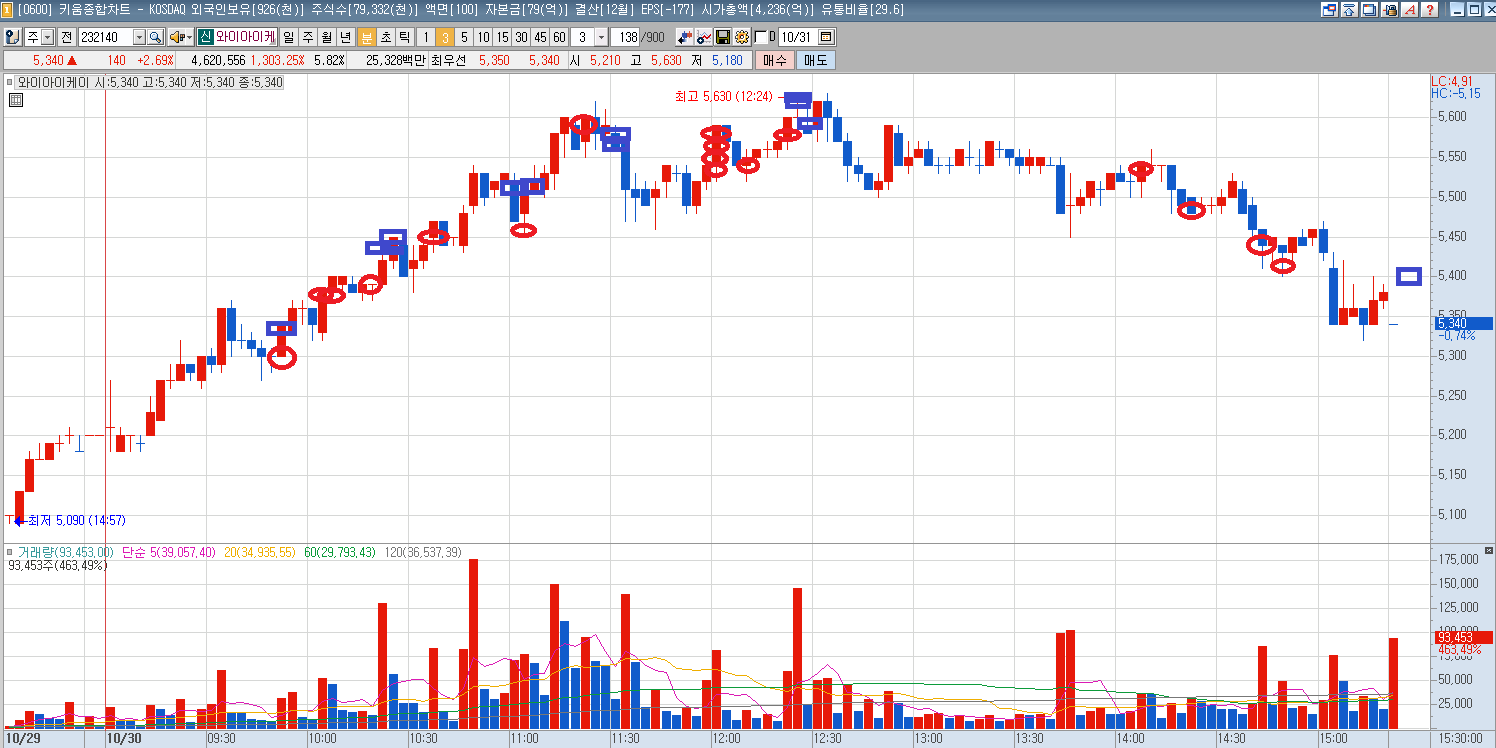Image resolution: width=1496 pixels, height=748 pixels.
Task: Click the 최고 5,630 (12:24) high label
Action: coord(724,97)
